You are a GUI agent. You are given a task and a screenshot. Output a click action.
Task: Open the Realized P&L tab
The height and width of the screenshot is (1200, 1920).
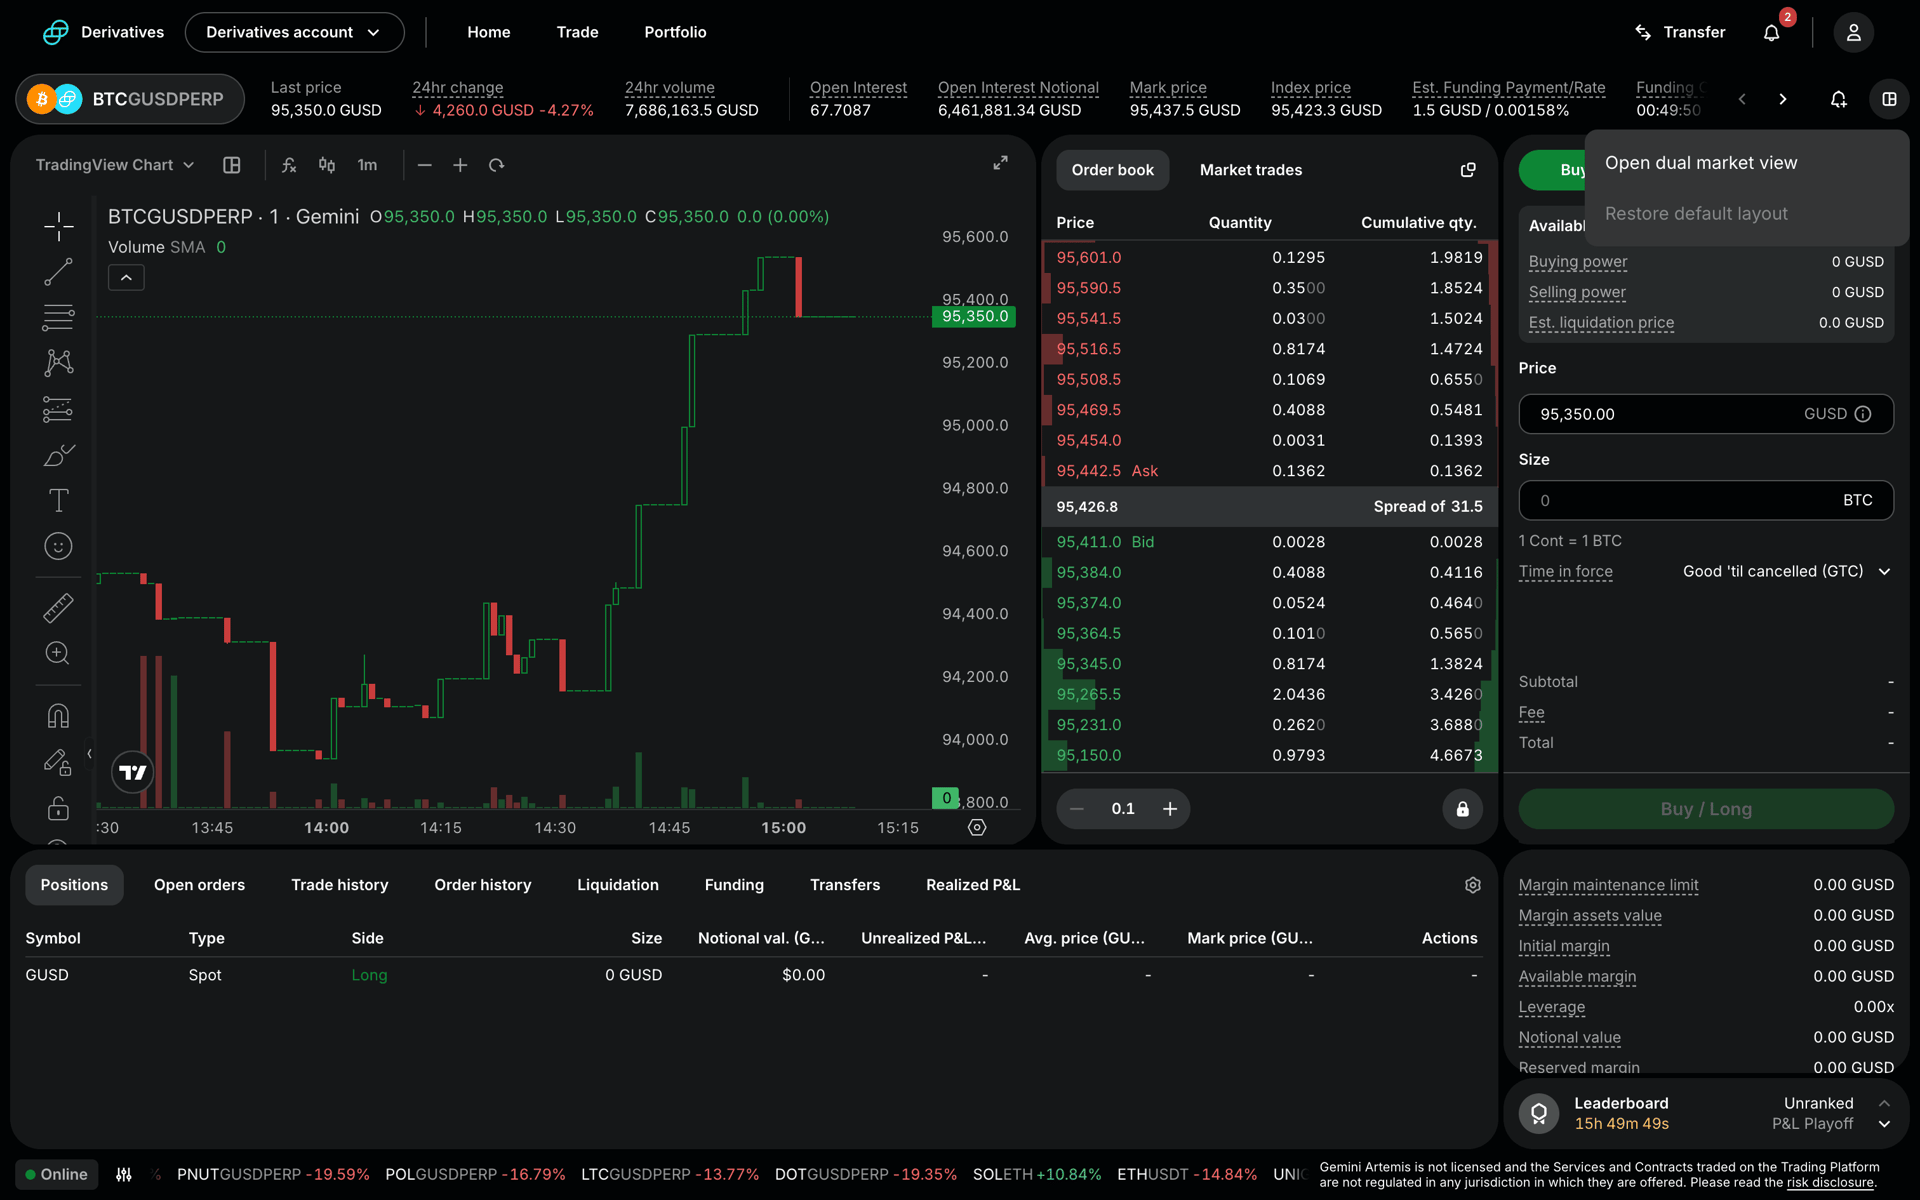(973, 885)
